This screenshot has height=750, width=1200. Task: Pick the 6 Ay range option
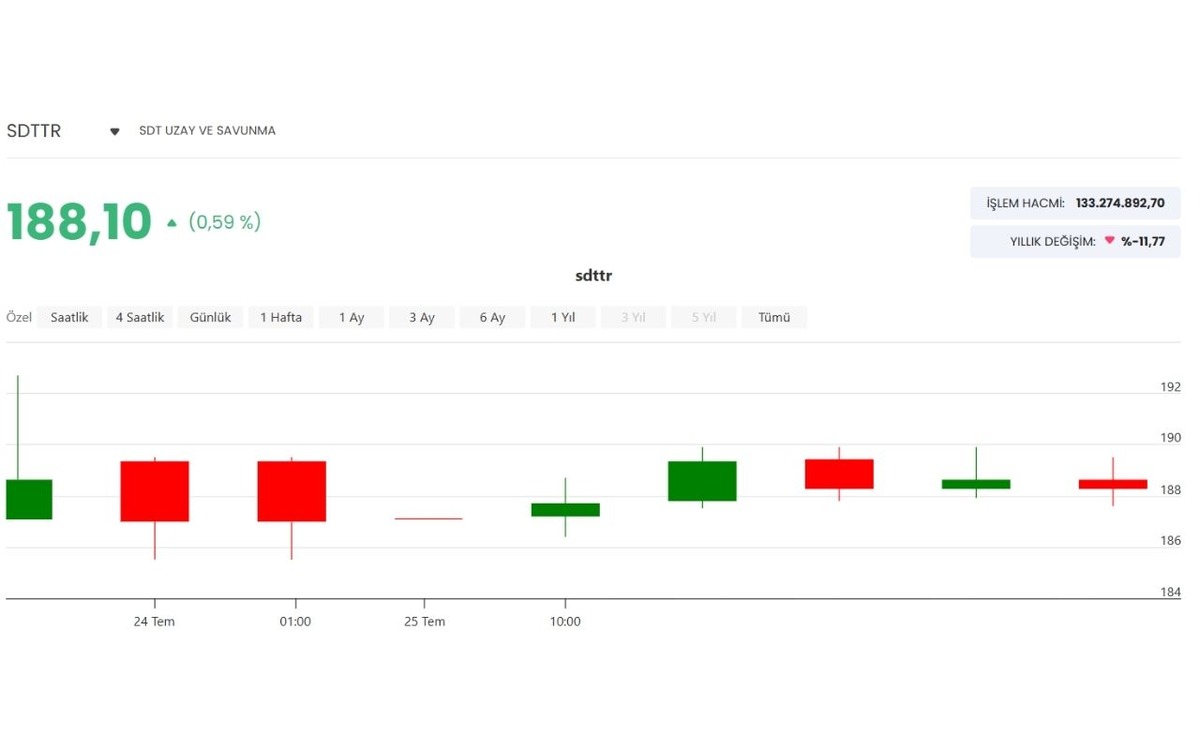(492, 317)
